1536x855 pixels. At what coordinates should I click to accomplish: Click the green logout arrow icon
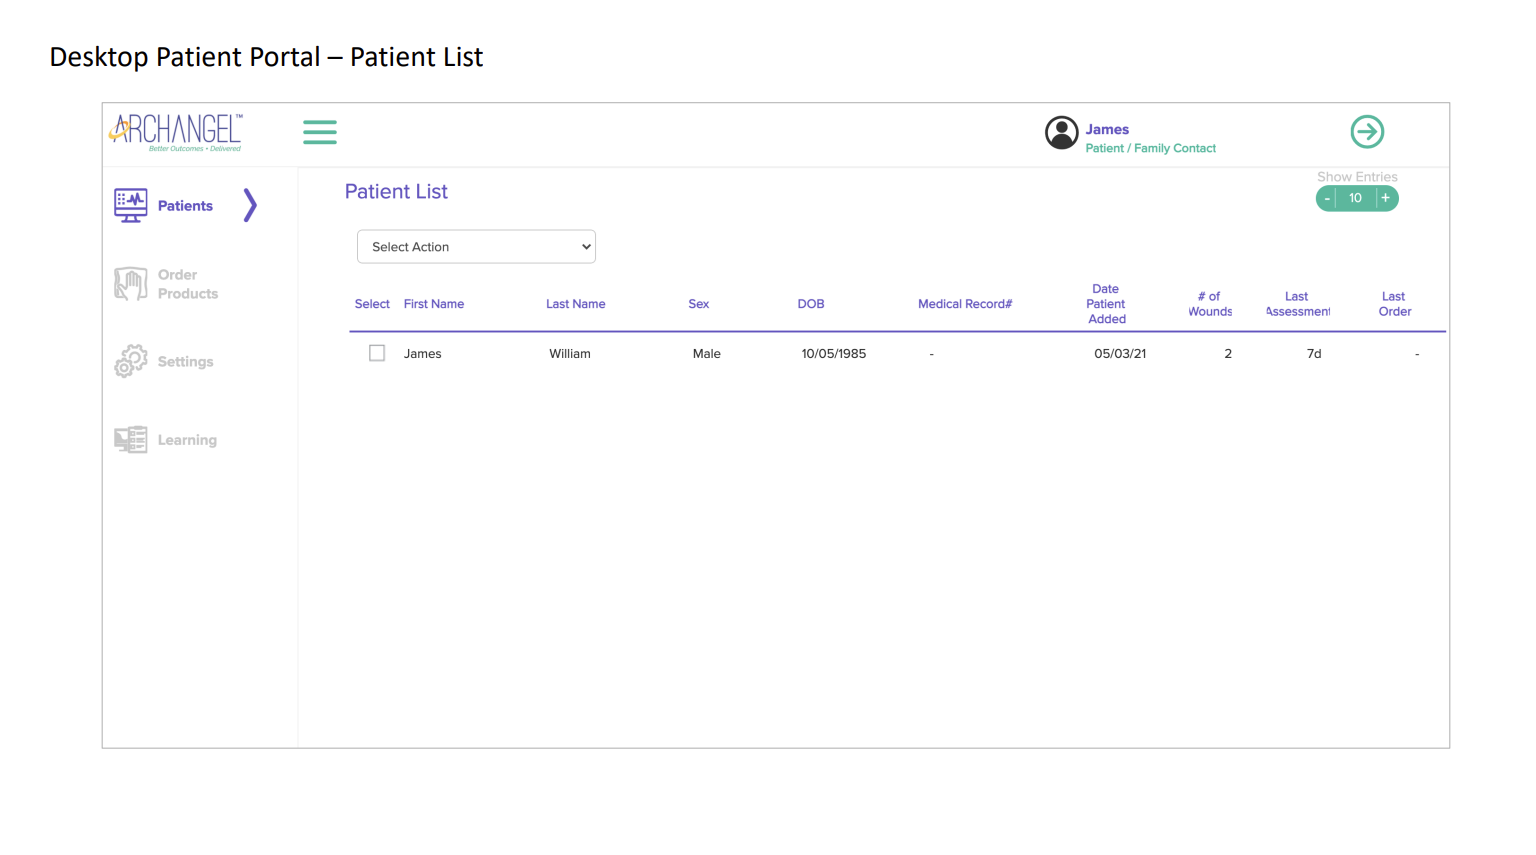coord(1367,132)
